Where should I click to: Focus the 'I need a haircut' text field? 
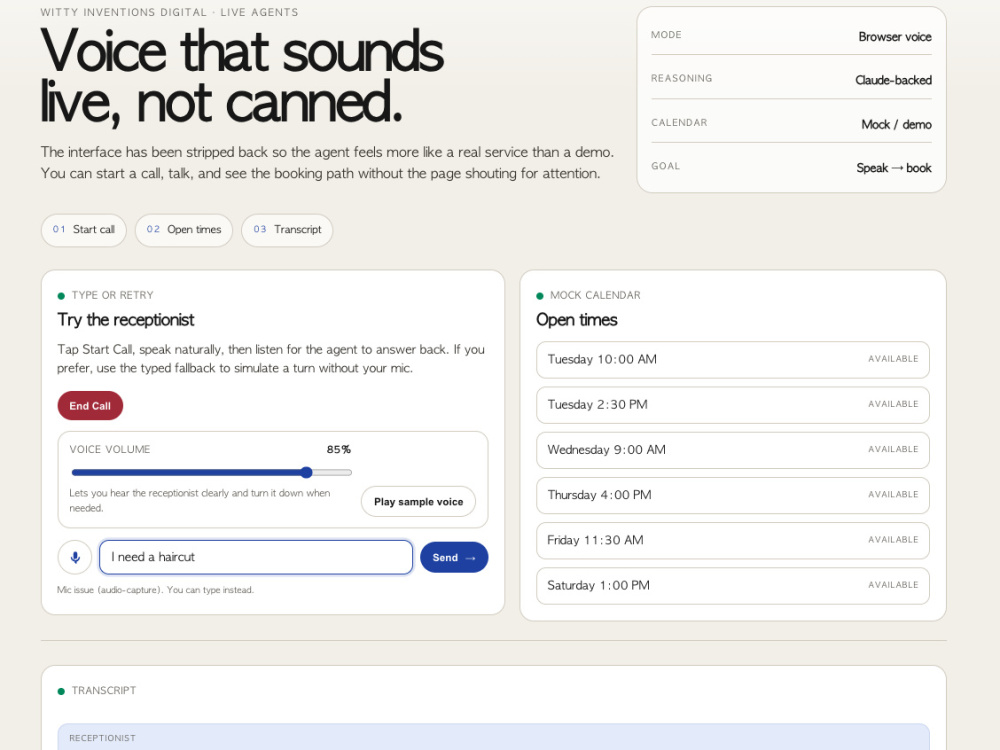[256, 557]
